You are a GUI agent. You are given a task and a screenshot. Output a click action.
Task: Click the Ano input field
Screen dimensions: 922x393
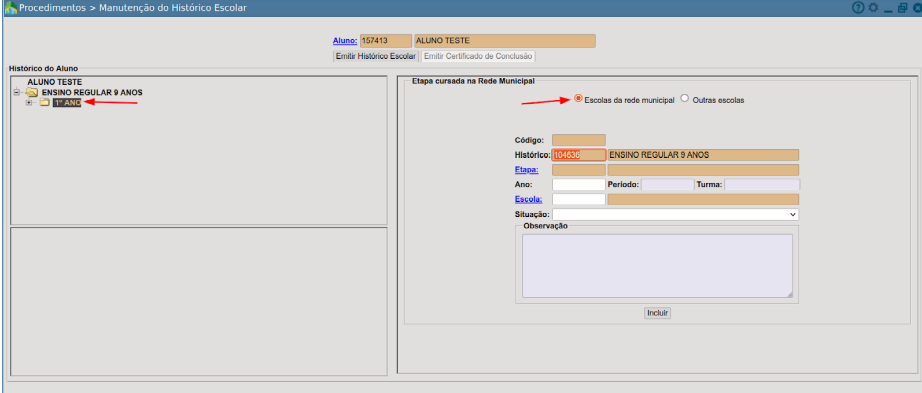(x=579, y=185)
